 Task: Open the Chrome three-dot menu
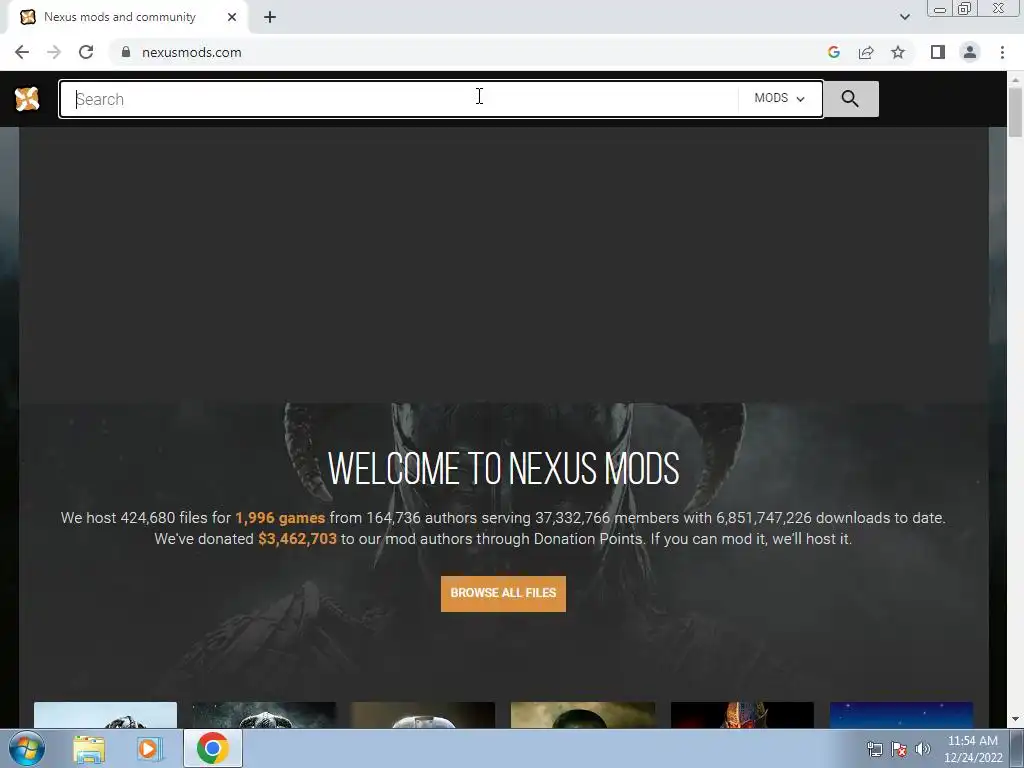(1002, 52)
